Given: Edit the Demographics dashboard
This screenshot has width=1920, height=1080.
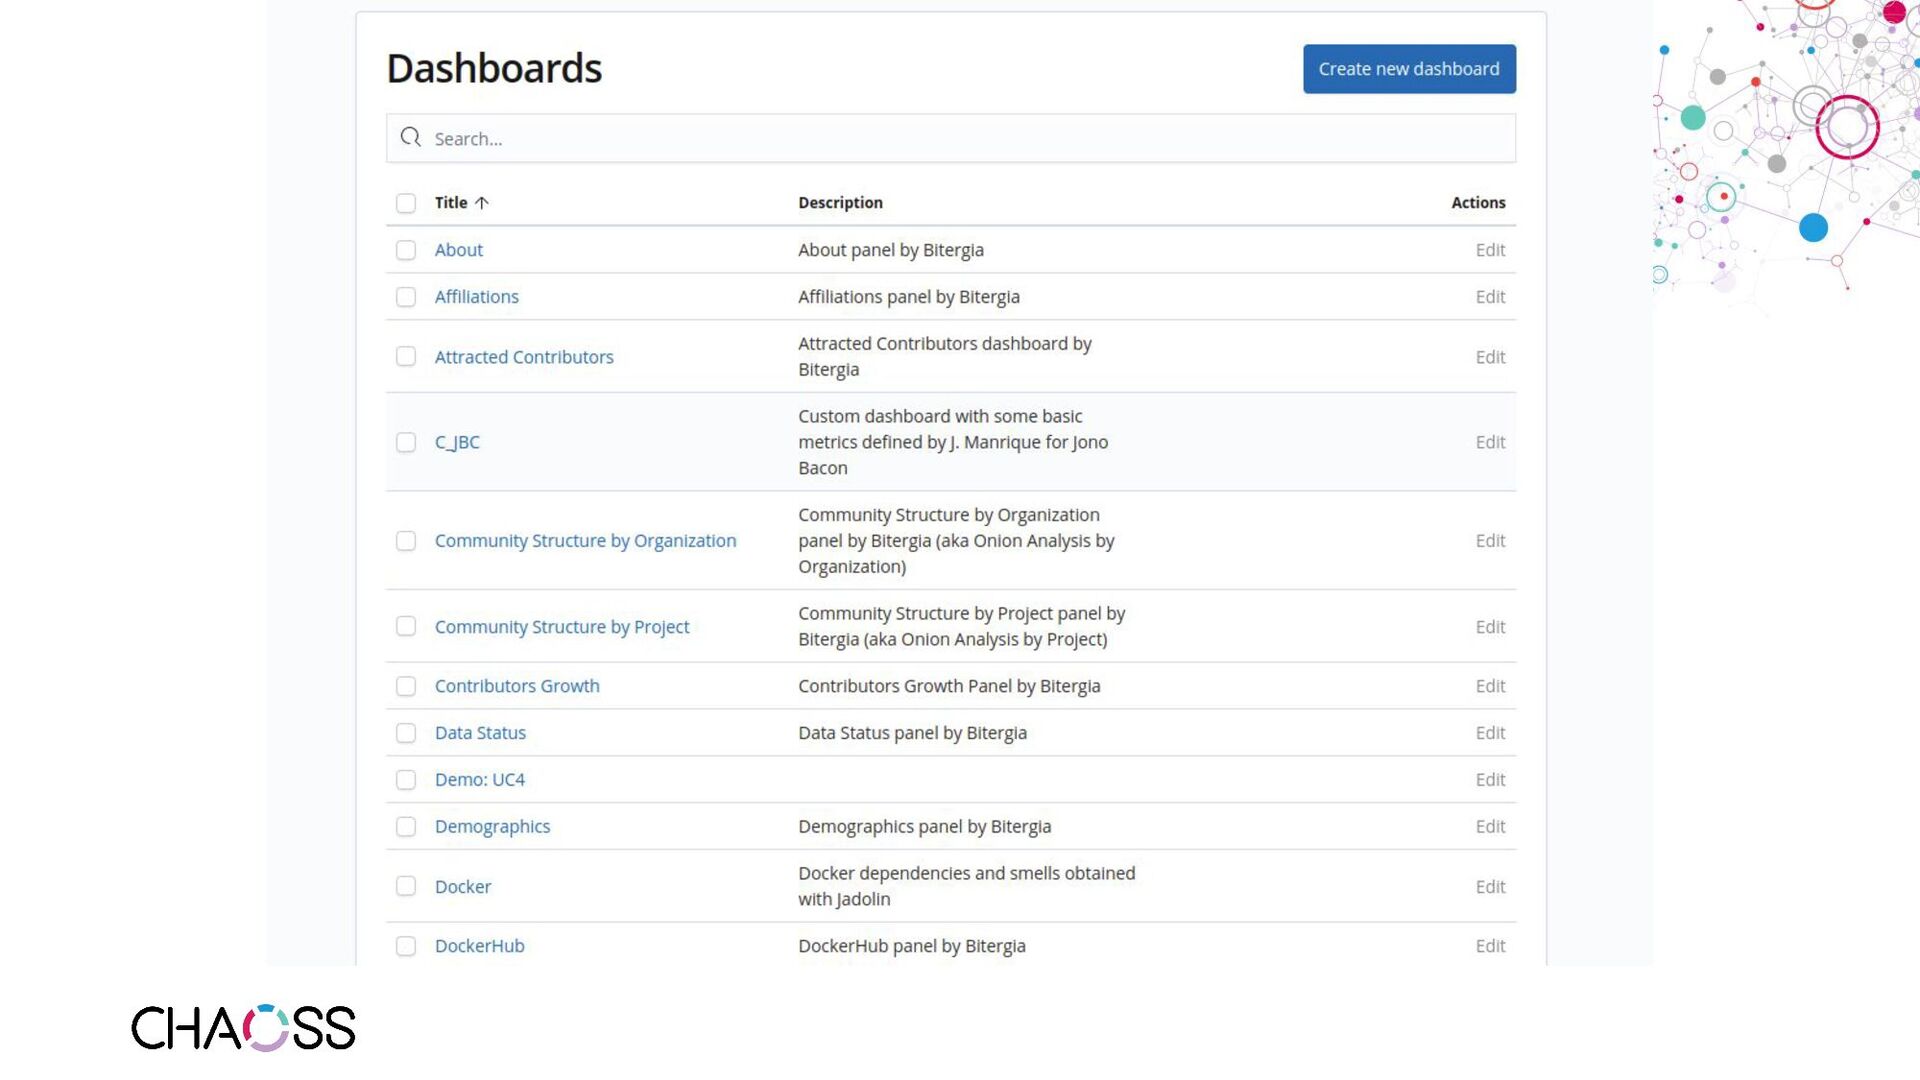Looking at the screenshot, I should tap(1489, 827).
